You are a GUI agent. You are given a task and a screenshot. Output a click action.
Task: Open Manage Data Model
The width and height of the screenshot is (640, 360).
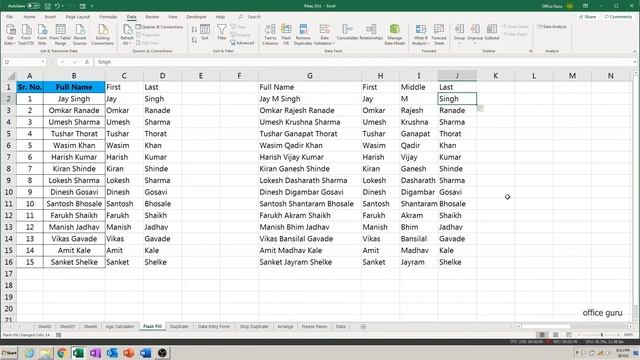tap(394, 34)
